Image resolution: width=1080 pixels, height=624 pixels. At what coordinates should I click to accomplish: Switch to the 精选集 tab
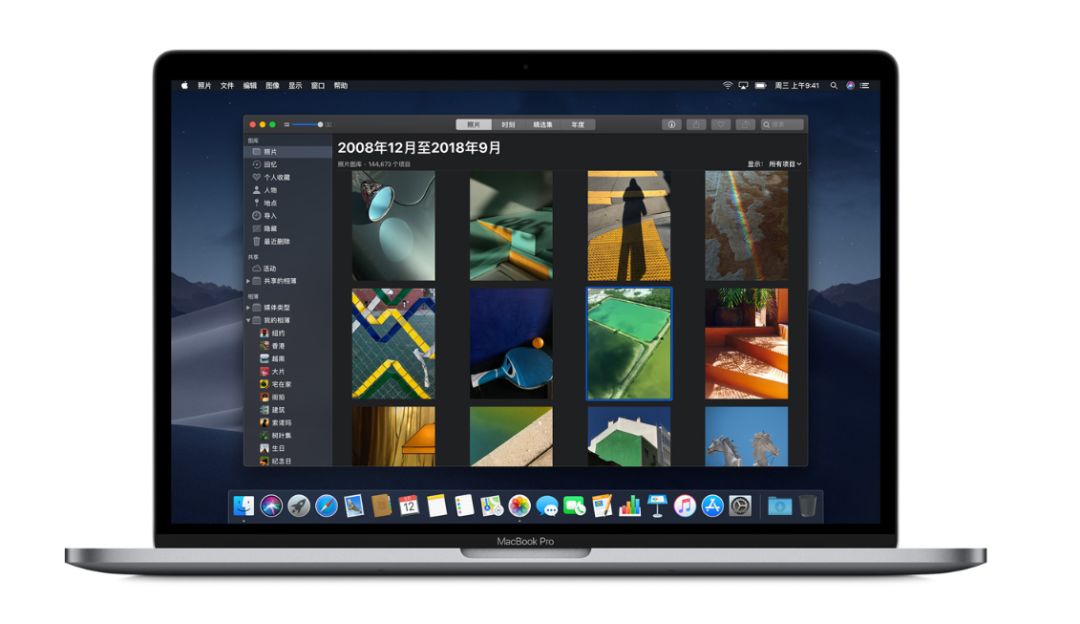(543, 125)
